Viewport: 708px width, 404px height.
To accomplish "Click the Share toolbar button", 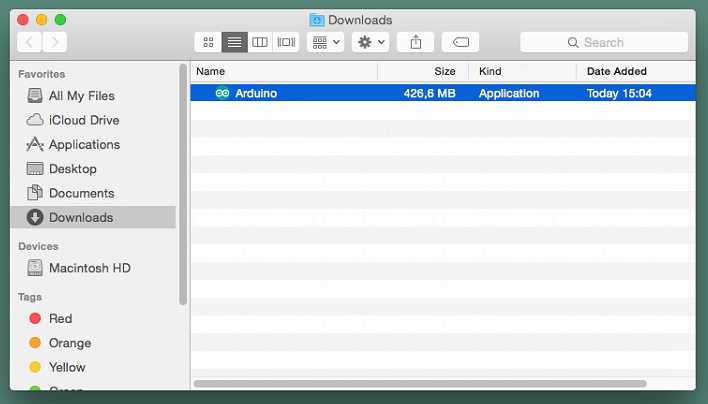I will point(416,42).
